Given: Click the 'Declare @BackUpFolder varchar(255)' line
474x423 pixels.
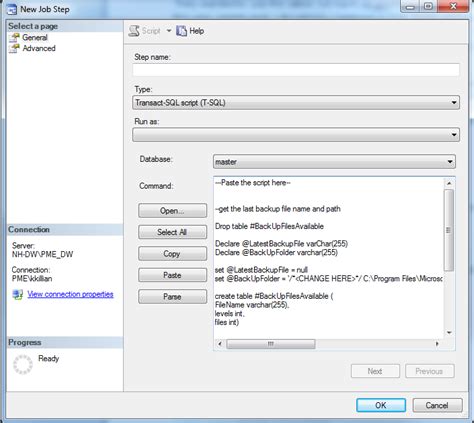Looking at the screenshot, I should click(276, 253).
